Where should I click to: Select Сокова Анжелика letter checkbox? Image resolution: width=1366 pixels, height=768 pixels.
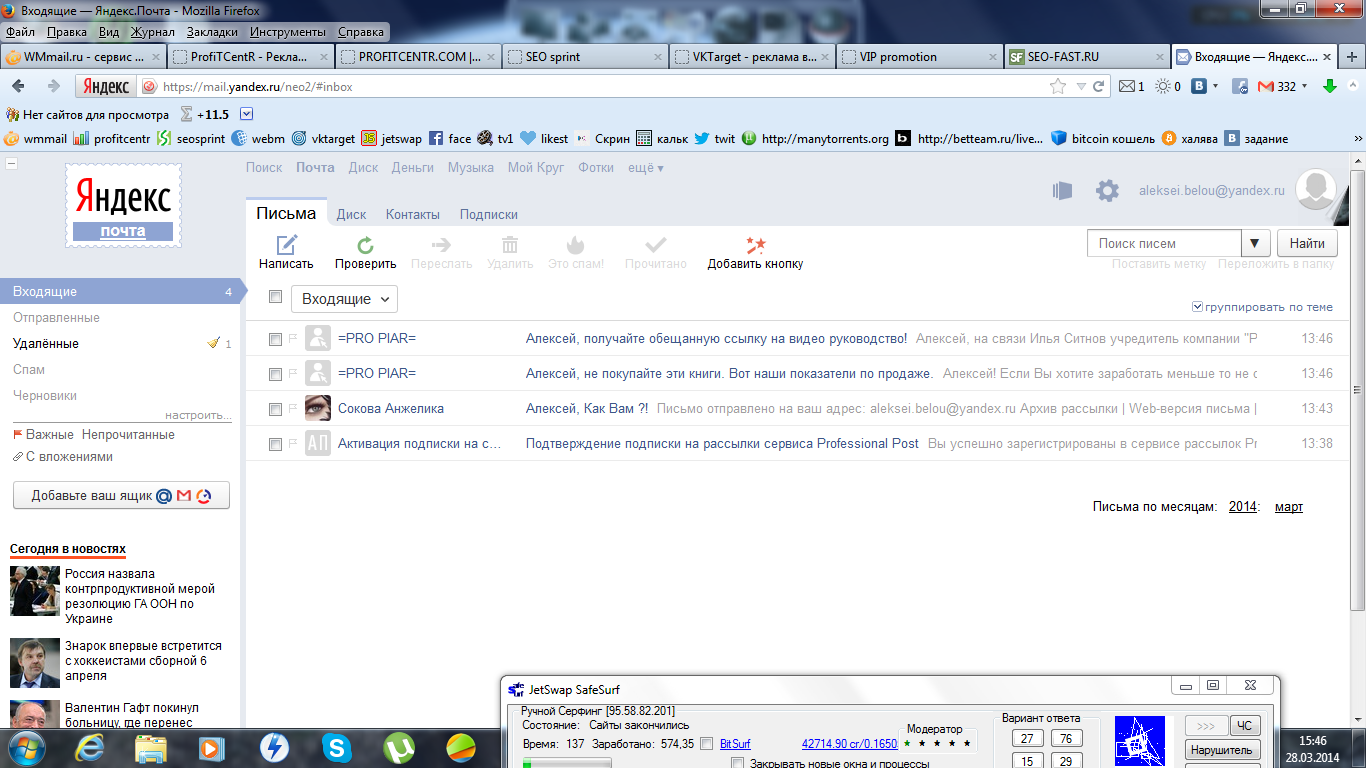(x=276, y=409)
